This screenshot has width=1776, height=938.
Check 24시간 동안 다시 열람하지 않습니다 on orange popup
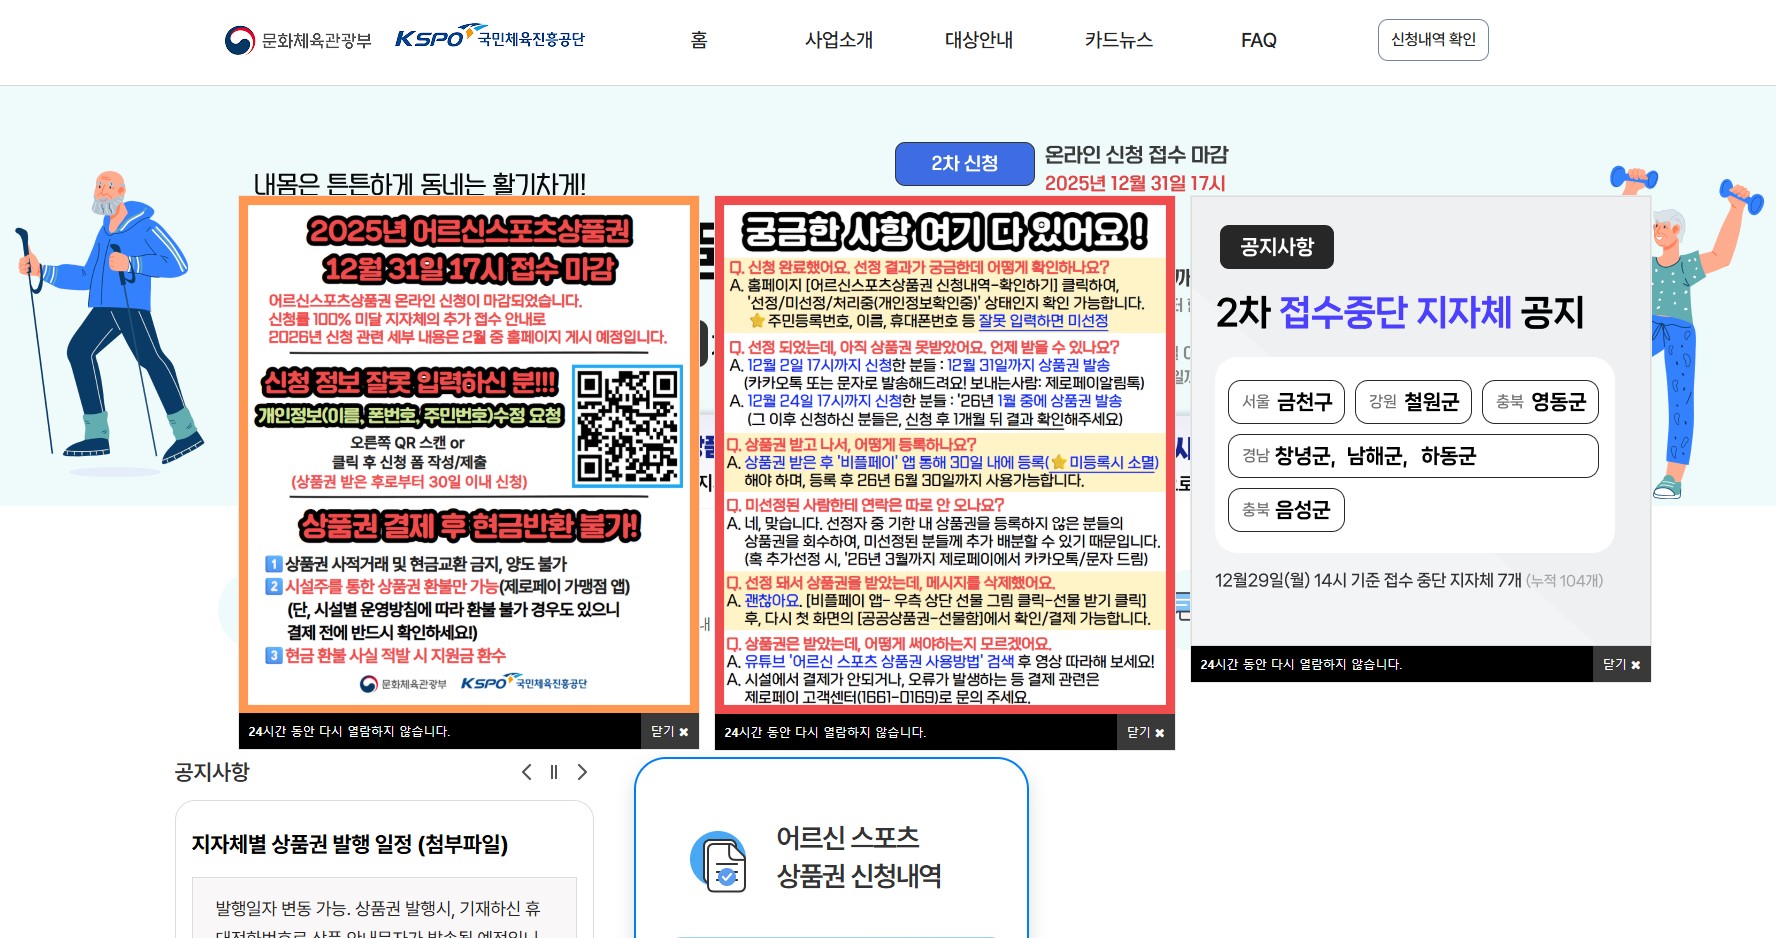(x=349, y=731)
